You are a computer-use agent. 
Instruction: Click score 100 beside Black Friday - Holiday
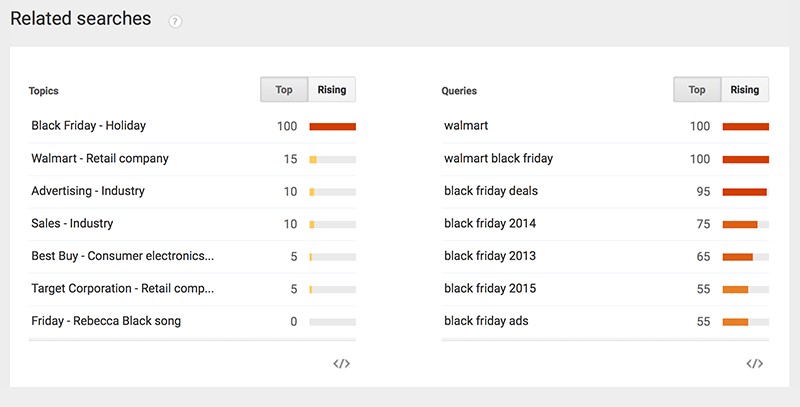click(287, 126)
